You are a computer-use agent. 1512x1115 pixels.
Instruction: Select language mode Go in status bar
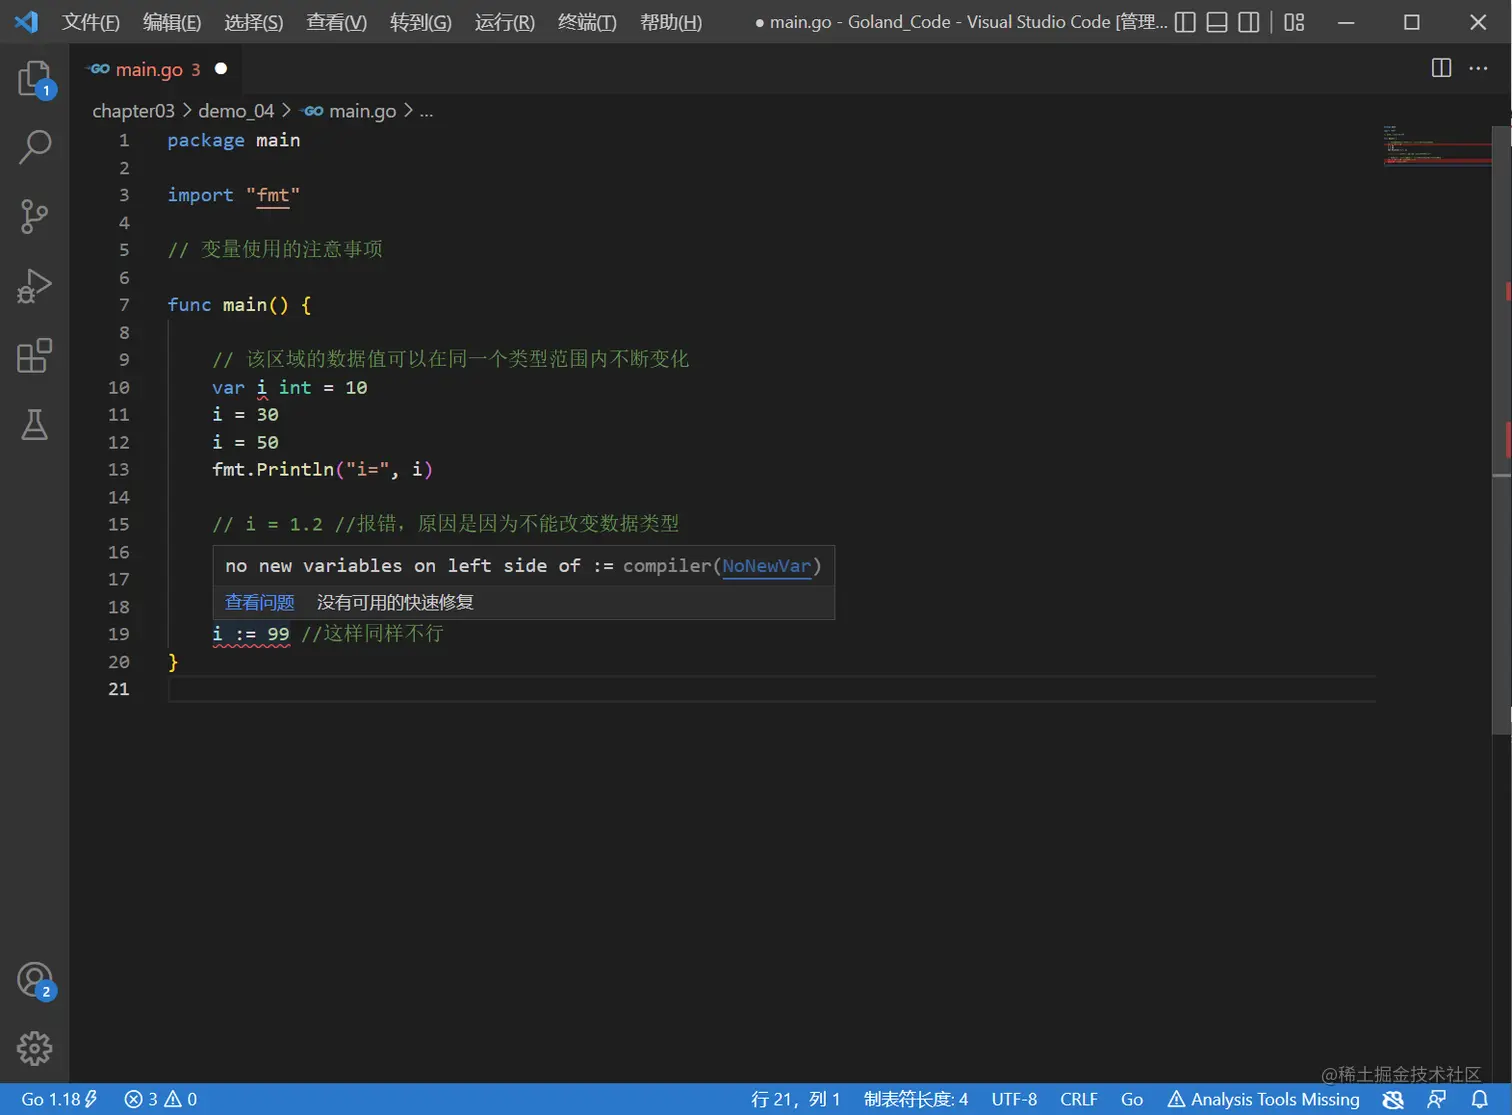[1132, 1099]
